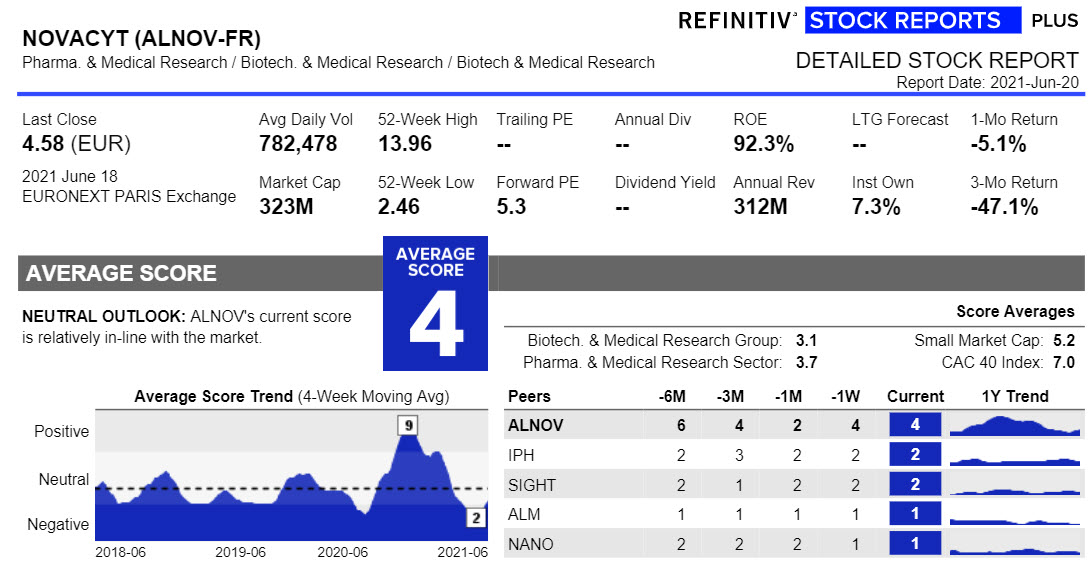Image resolution: width=1092 pixels, height=563 pixels.
Task: Click the PLUS label beside Stock Reports
Action: tap(1054, 21)
